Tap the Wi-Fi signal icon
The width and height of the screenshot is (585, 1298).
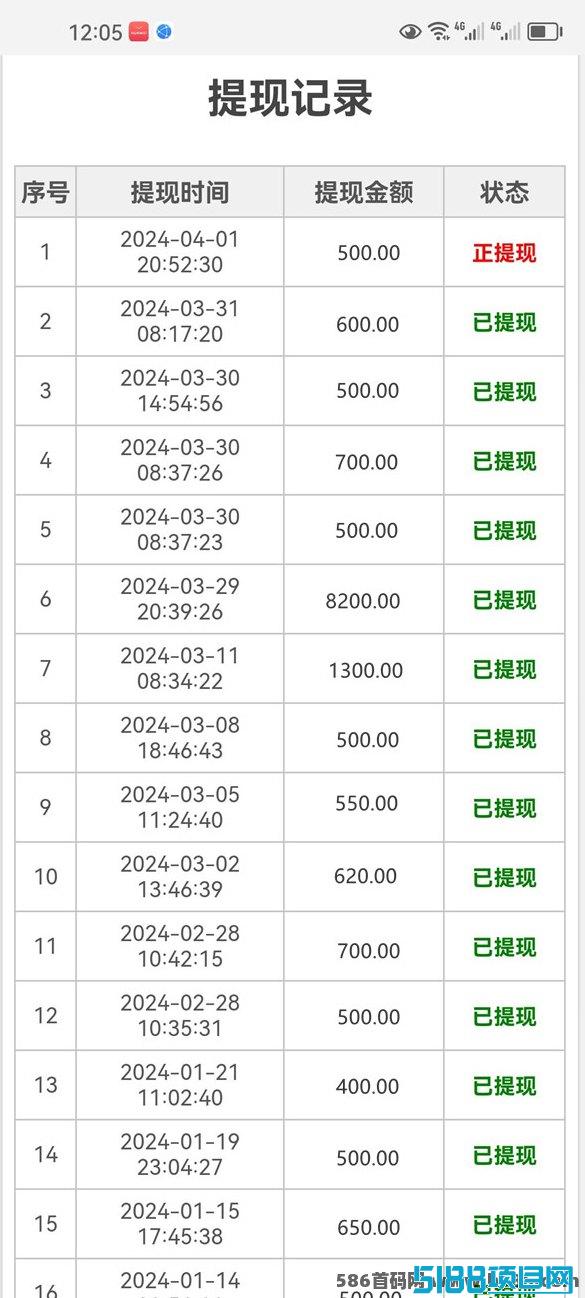pos(439,31)
